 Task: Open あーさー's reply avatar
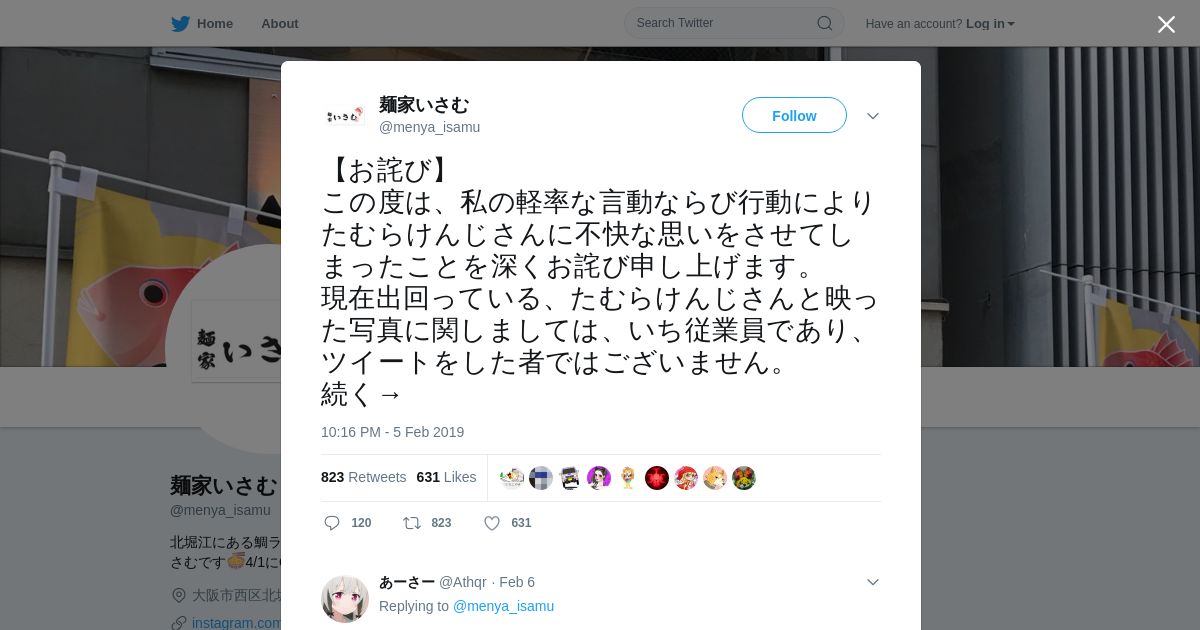point(345,599)
